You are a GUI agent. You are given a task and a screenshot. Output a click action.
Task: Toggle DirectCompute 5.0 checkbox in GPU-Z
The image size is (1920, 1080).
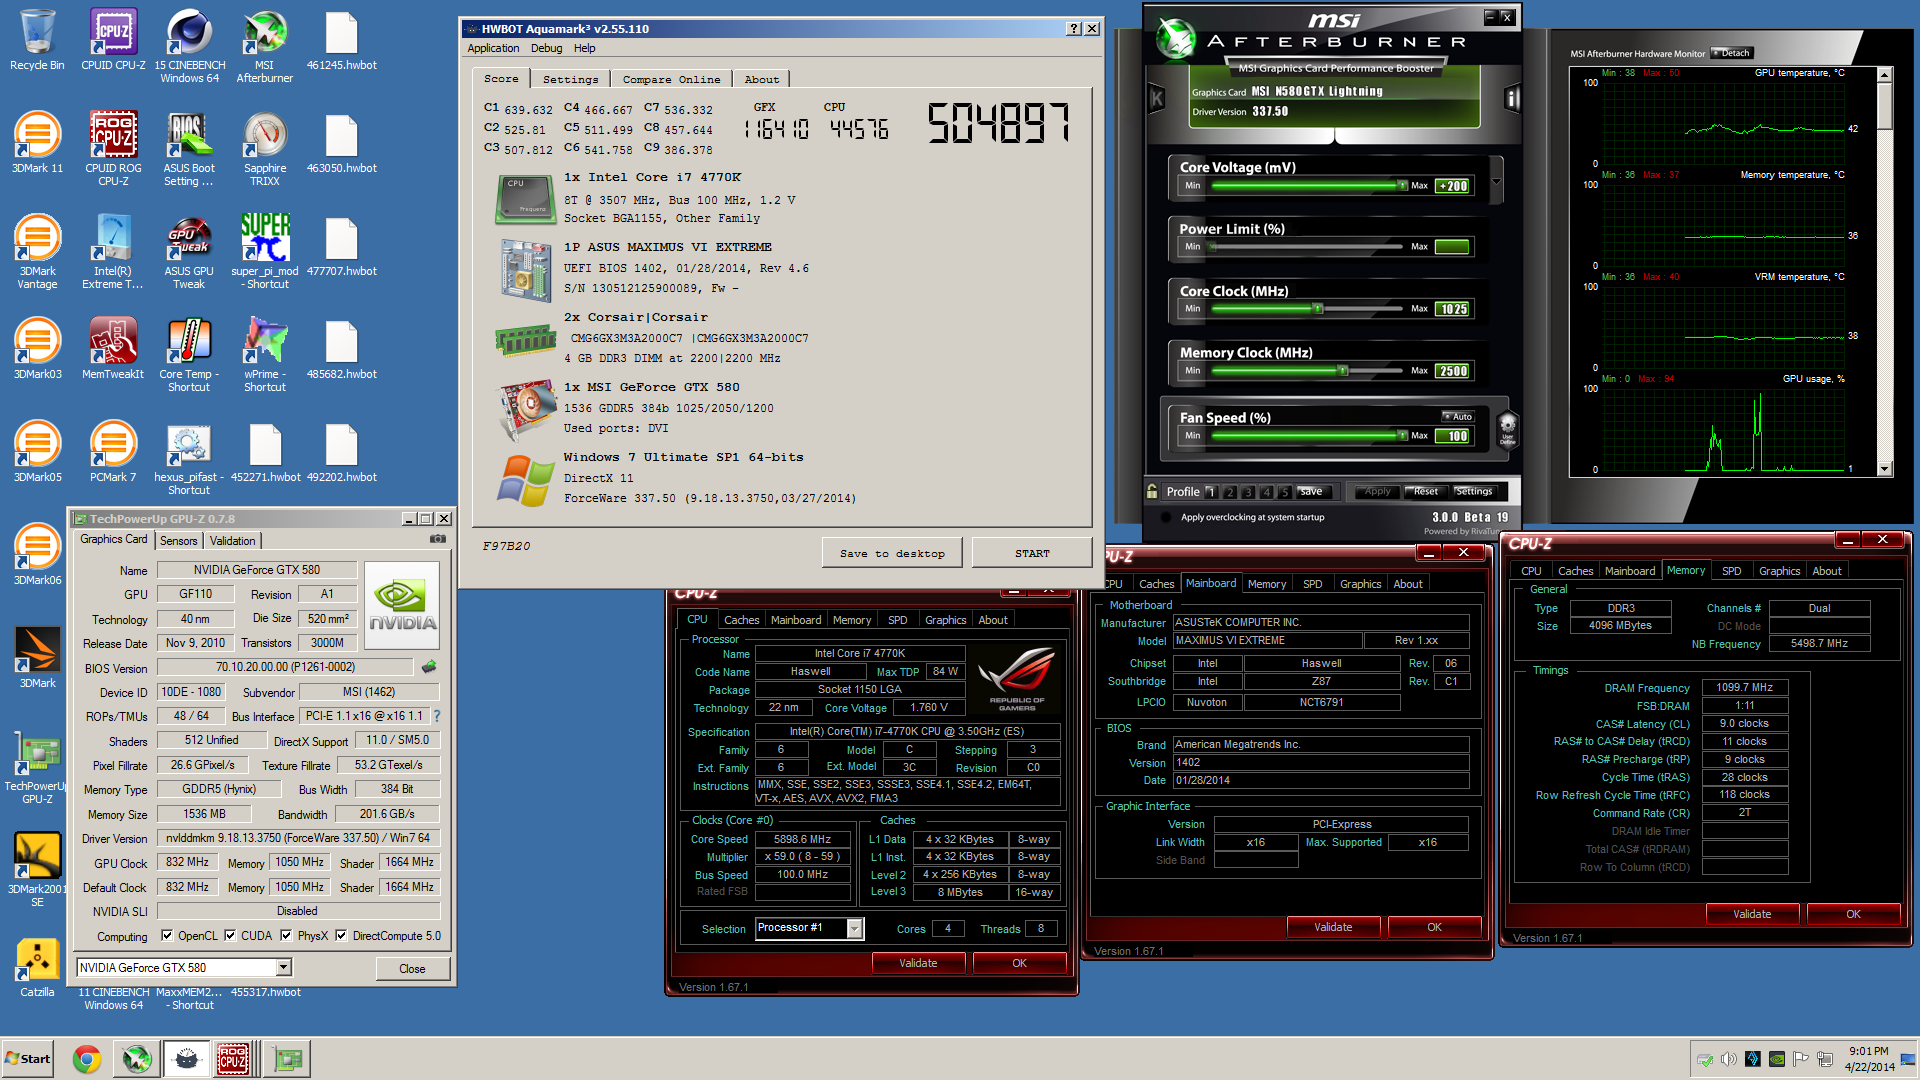tap(341, 936)
